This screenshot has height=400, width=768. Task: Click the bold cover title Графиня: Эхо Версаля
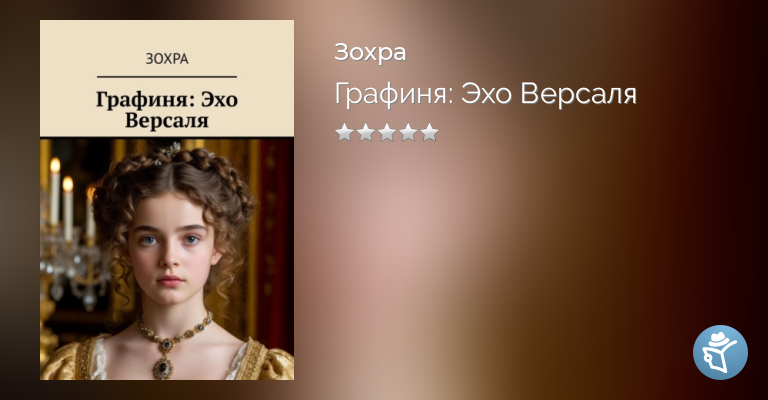[167, 110]
